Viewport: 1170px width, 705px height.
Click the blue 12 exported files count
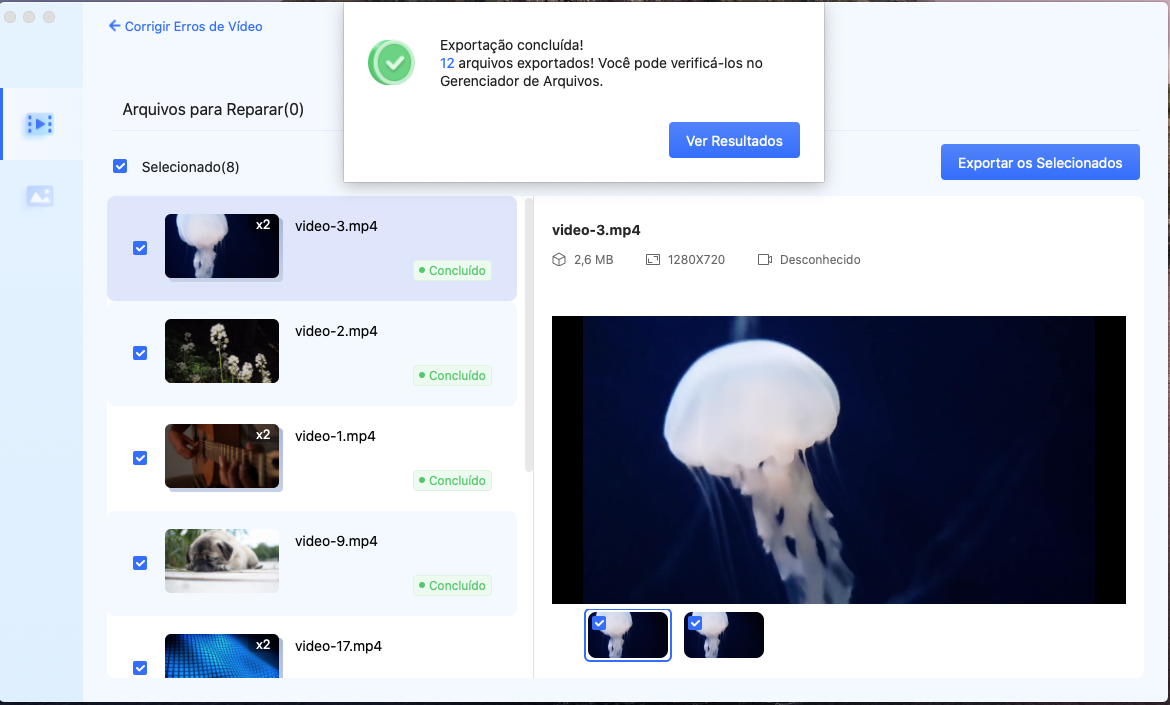(x=447, y=63)
